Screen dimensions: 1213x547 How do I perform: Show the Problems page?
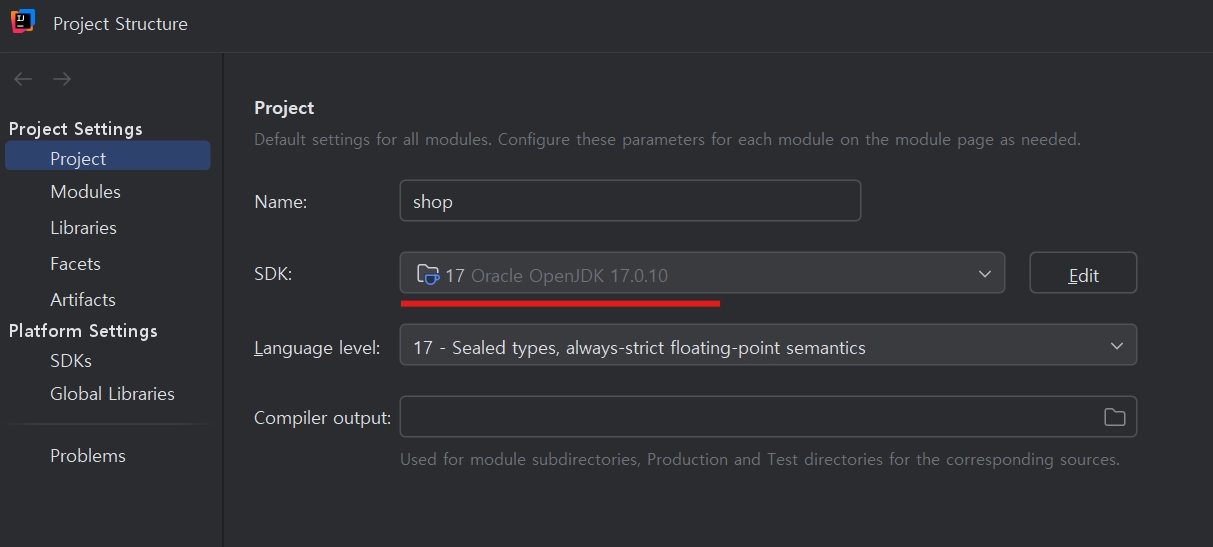[88, 456]
